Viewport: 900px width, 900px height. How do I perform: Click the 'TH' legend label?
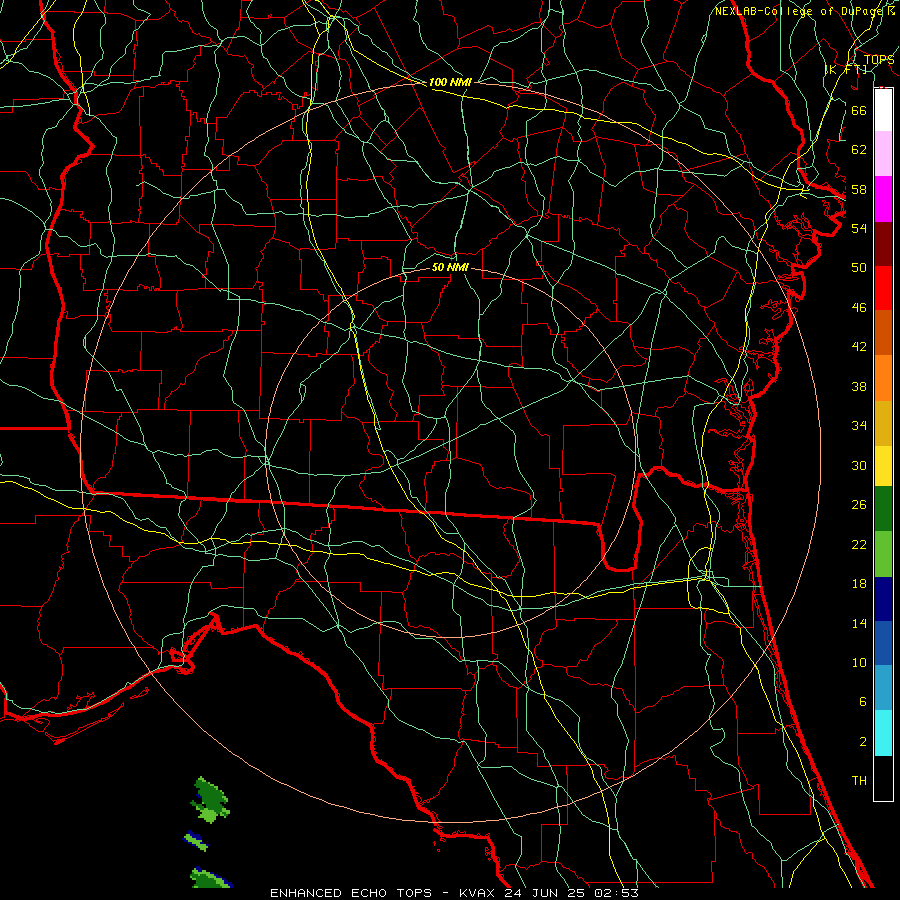point(859,781)
